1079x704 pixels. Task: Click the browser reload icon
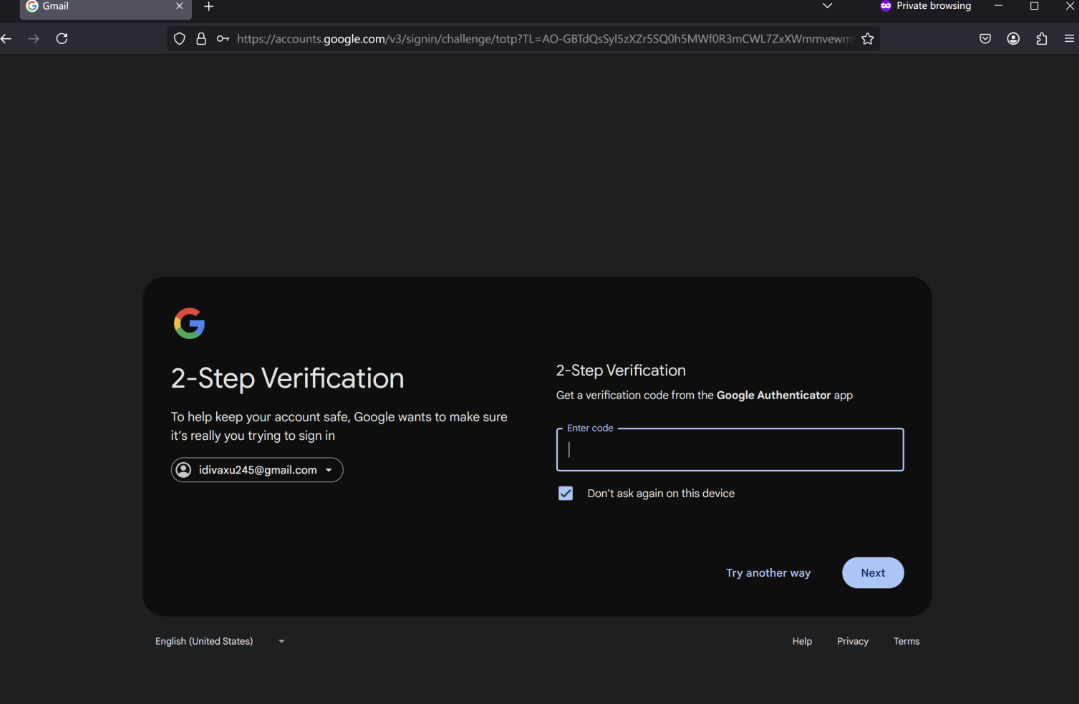click(x=62, y=39)
